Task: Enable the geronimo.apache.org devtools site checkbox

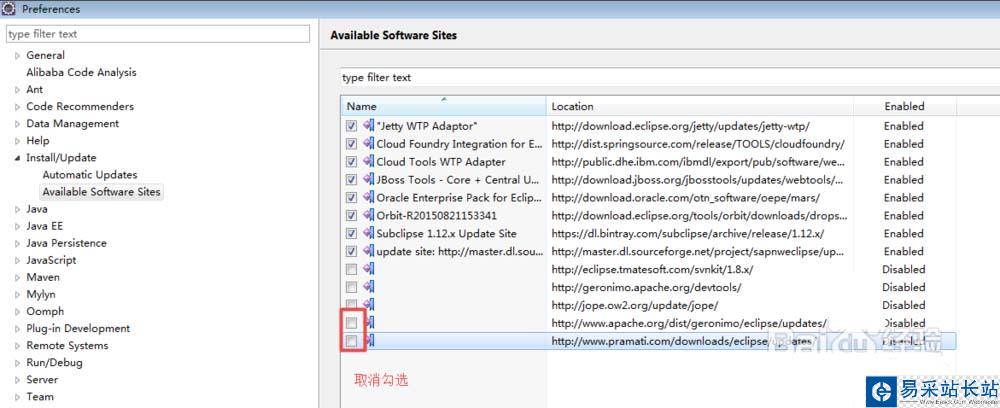Action: point(351,288)
